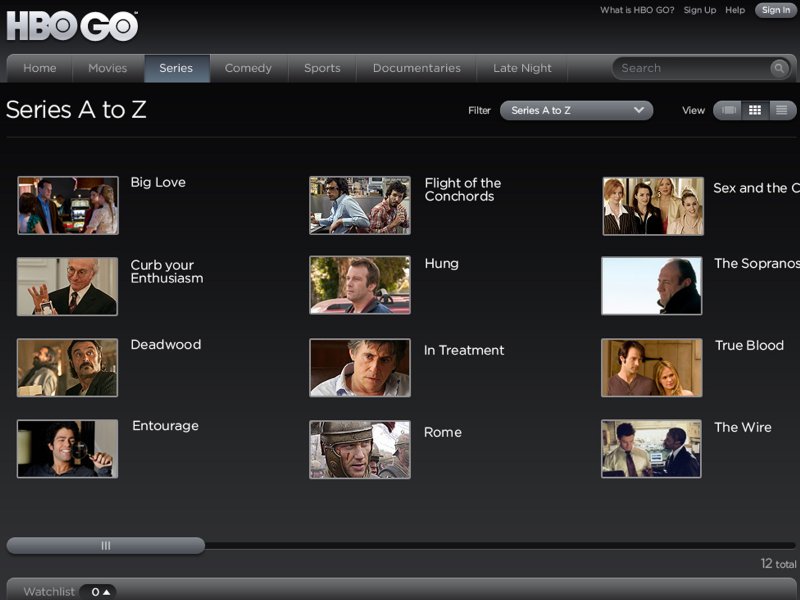
Task: Open The Sopranos thumbnail
Action: click(652, 286)
